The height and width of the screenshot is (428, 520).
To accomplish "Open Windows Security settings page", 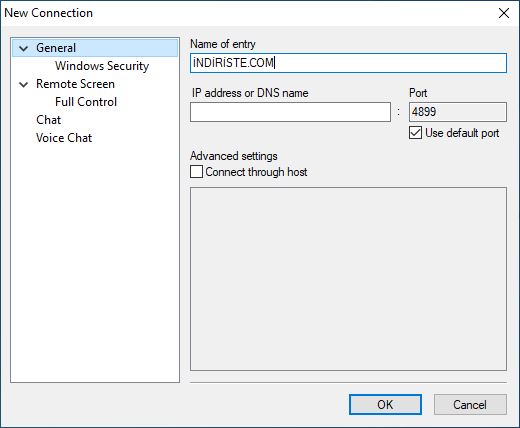I will (102, 66).
